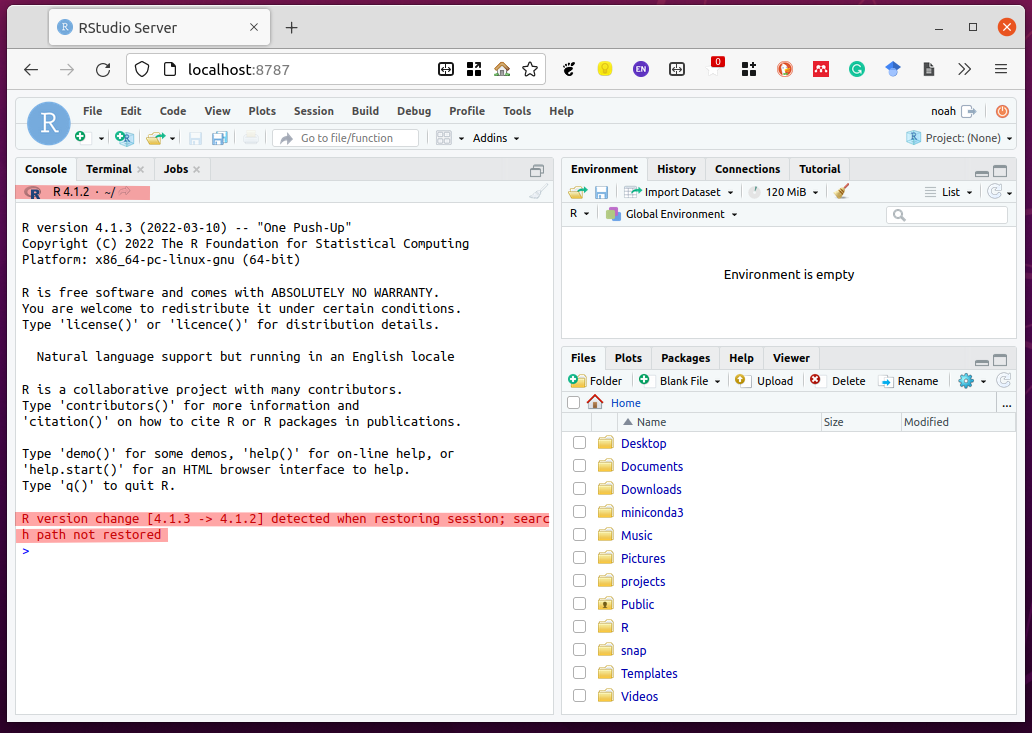Expand the New File dropdown arrow

(x=101, y=138)
